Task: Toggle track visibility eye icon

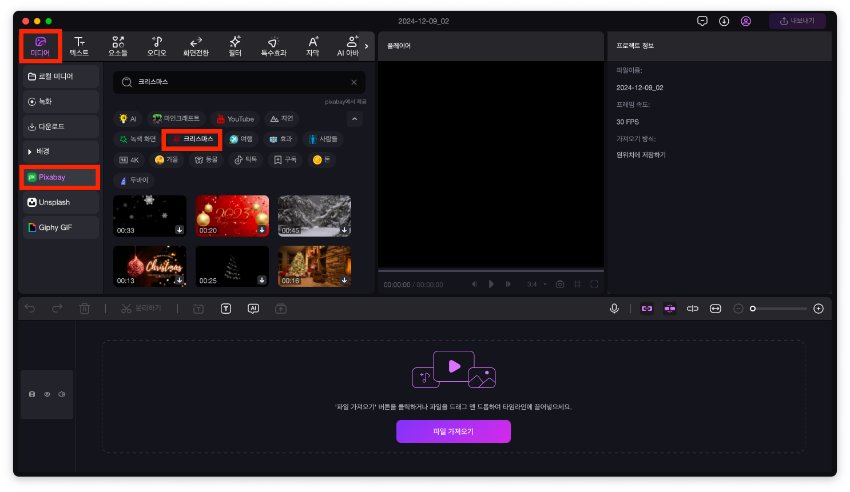Action: click(46, 394)
